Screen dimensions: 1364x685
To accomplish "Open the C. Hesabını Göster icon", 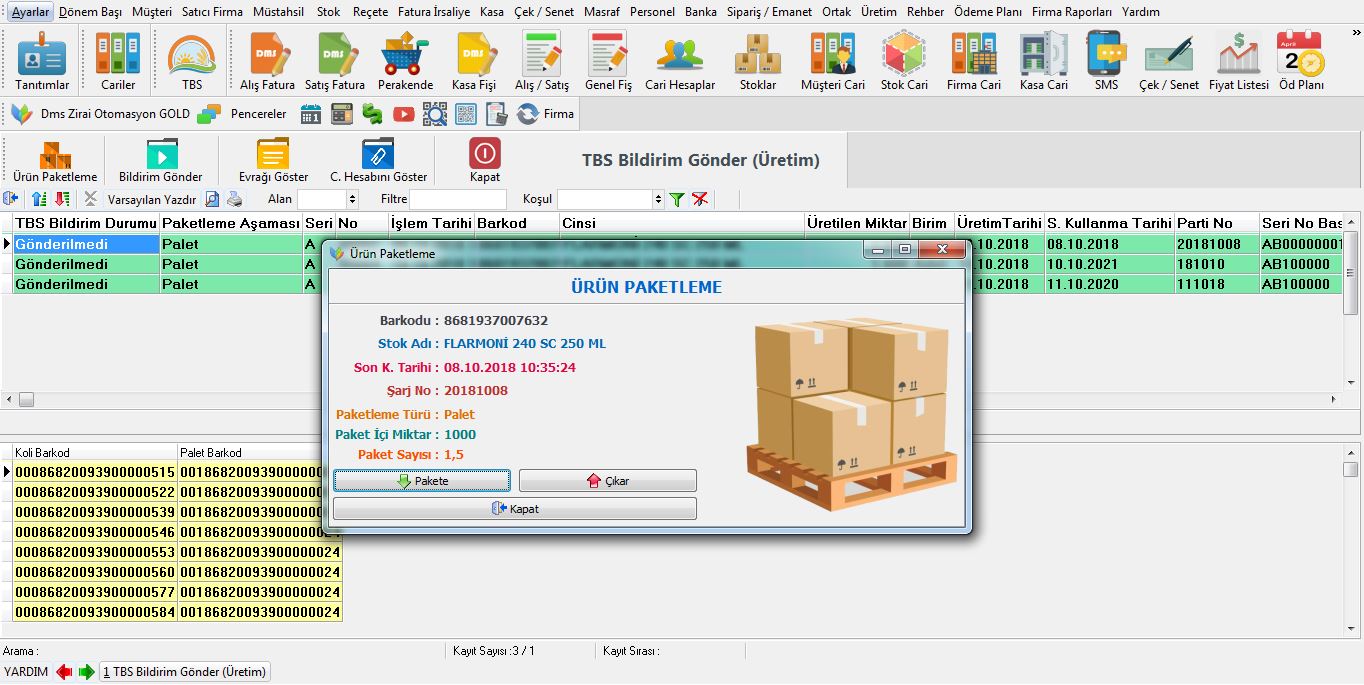I will point(378,161).
